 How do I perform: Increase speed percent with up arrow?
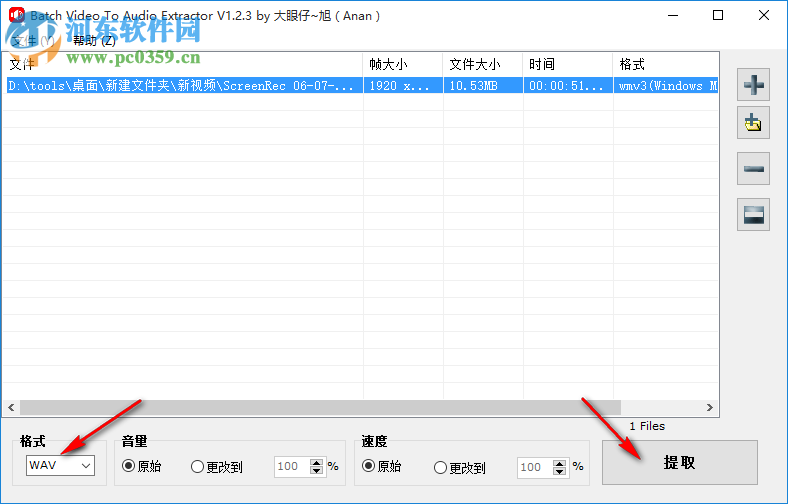click(x=559, y=463)
